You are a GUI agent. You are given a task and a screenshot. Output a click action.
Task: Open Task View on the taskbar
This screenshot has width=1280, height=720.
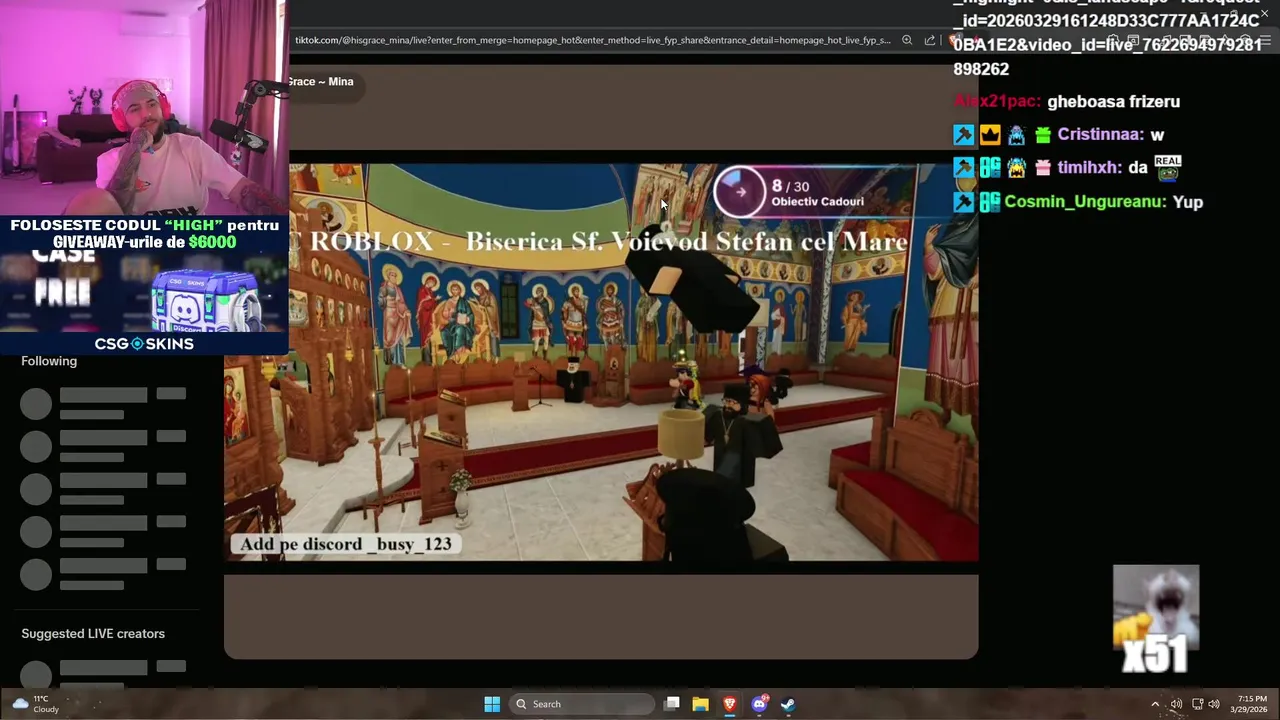[672, 704]
